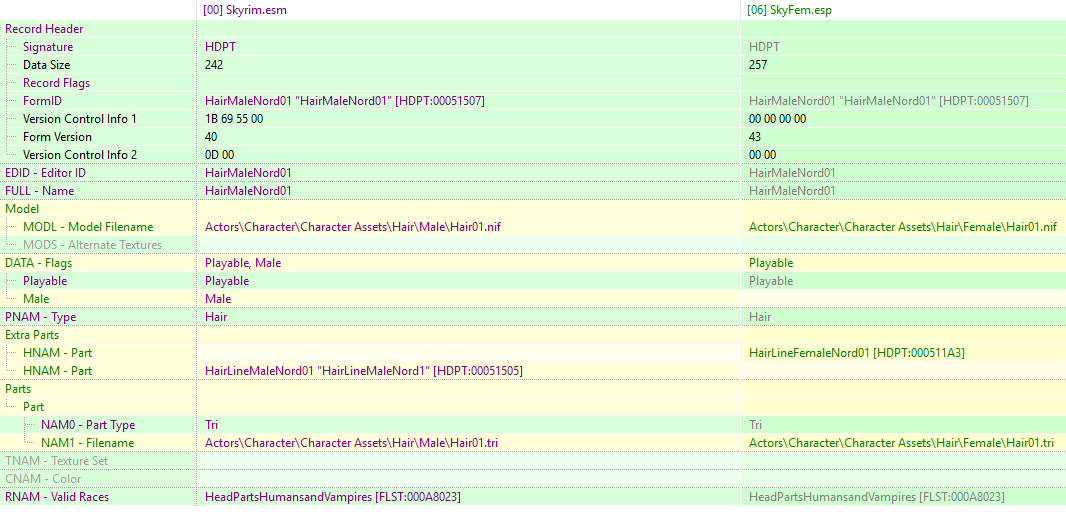Select the FormID row label
The width and height of the screenshot is (1066, 512).
[x=41, y=101]
